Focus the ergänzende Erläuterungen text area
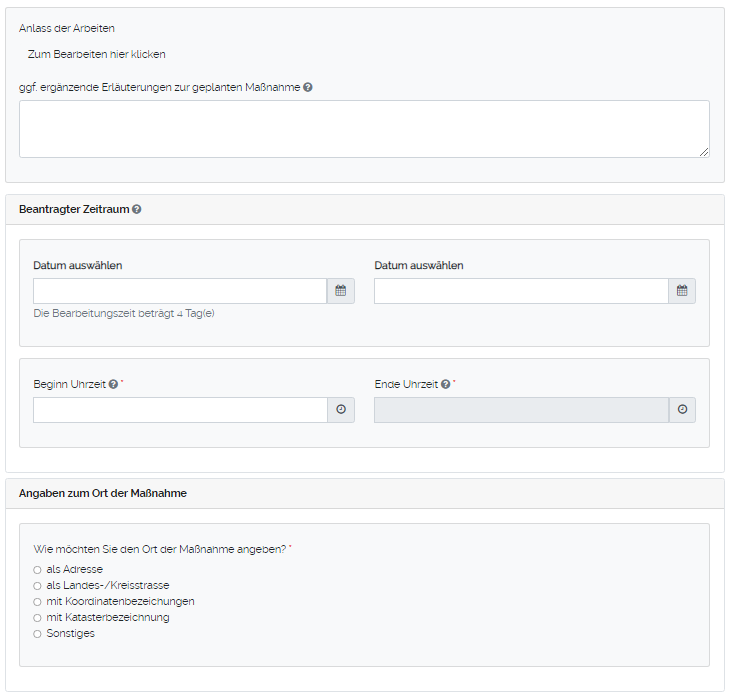Viewport: 729px width, 697px height. pyautogui.click(x=364, y=128)
